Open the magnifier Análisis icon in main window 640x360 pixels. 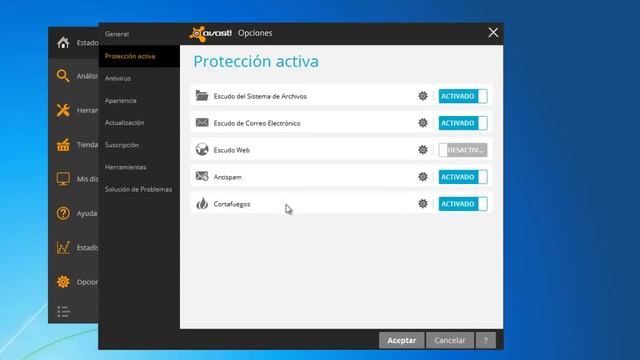(63, 76)
